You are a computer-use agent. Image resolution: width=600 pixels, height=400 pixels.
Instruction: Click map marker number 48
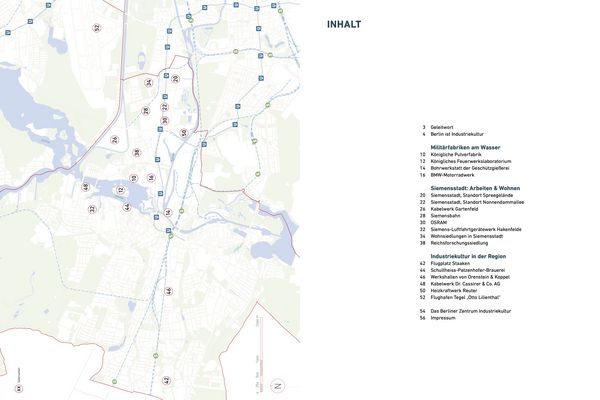85,187
